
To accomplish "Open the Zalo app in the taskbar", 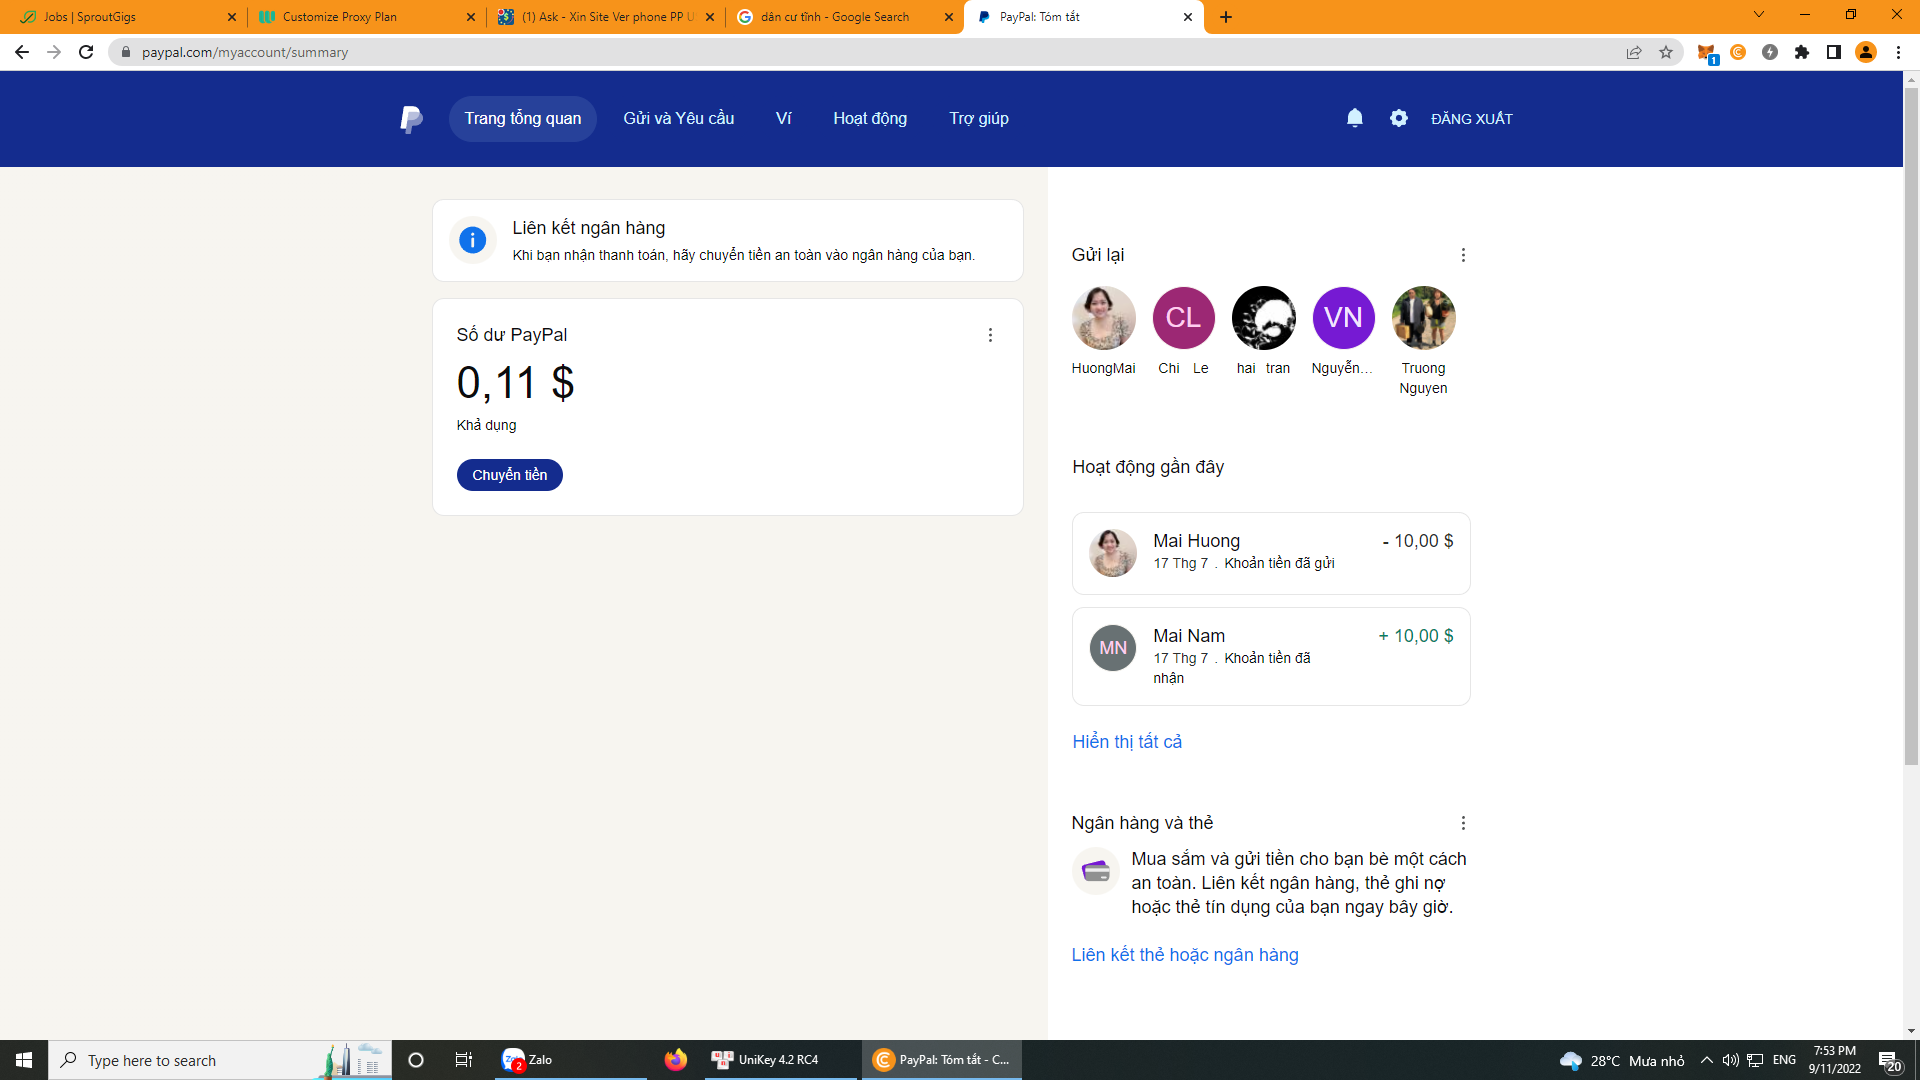I will pyautogui.click(x=529, y=1060).
